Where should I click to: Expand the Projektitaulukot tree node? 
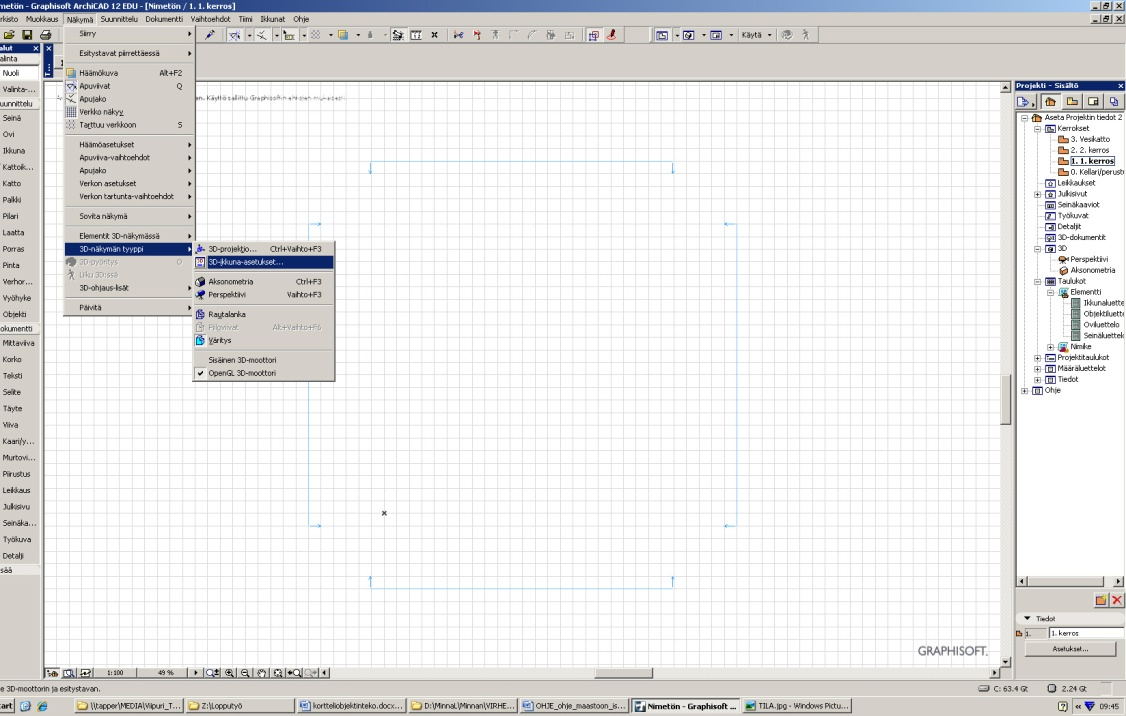point(1038,358)
